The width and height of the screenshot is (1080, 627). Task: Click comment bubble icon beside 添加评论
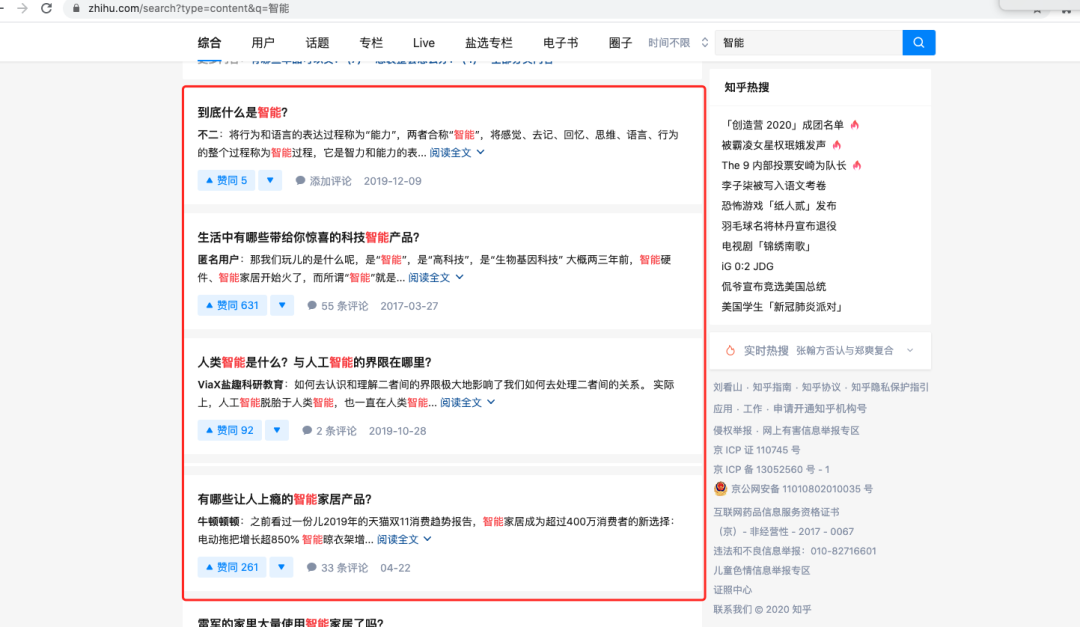tap(300, 181)
